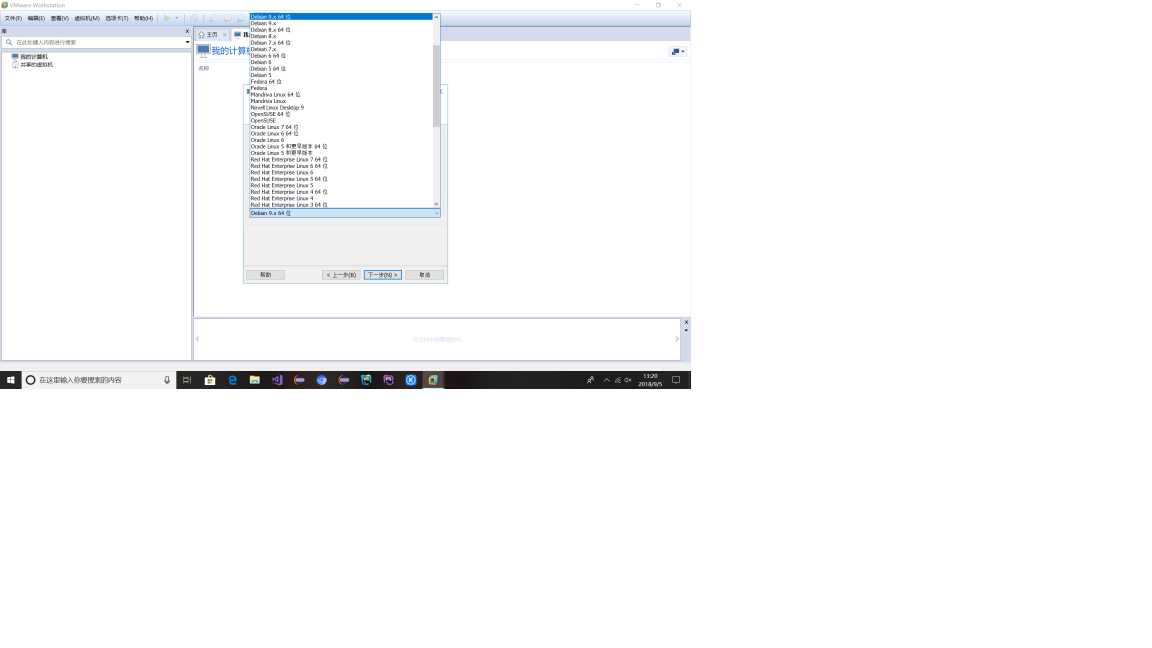Open the 帮助(H) menu
This screenshot has width=1152, height=648.
pos(143,18)
